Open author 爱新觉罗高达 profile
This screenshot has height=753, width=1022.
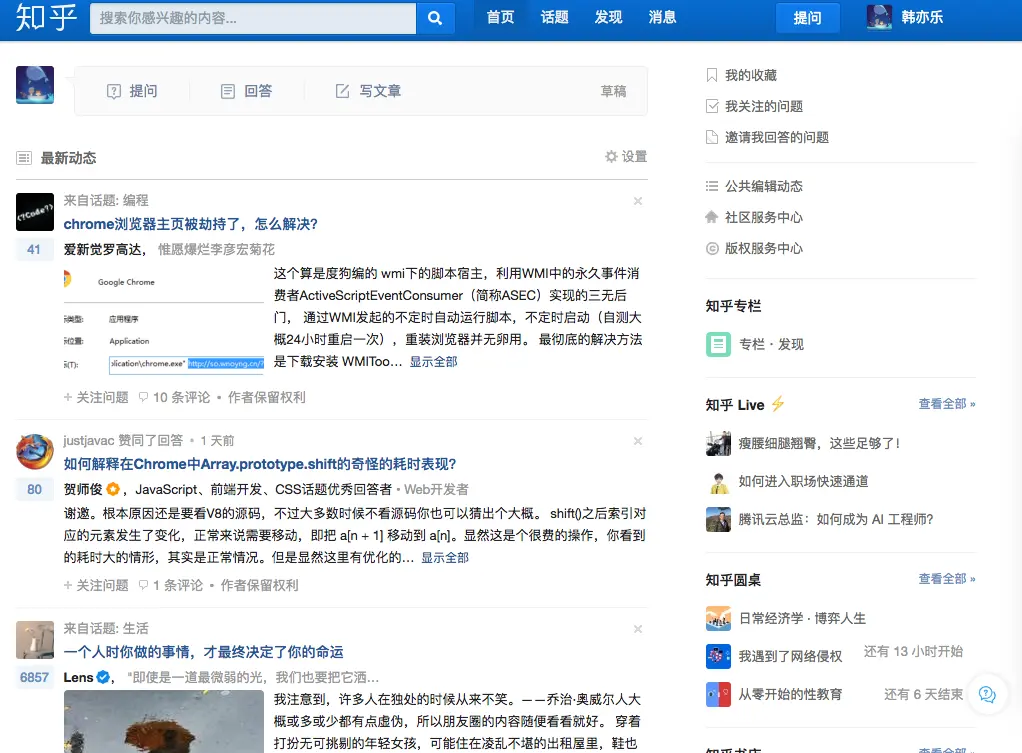102,250
